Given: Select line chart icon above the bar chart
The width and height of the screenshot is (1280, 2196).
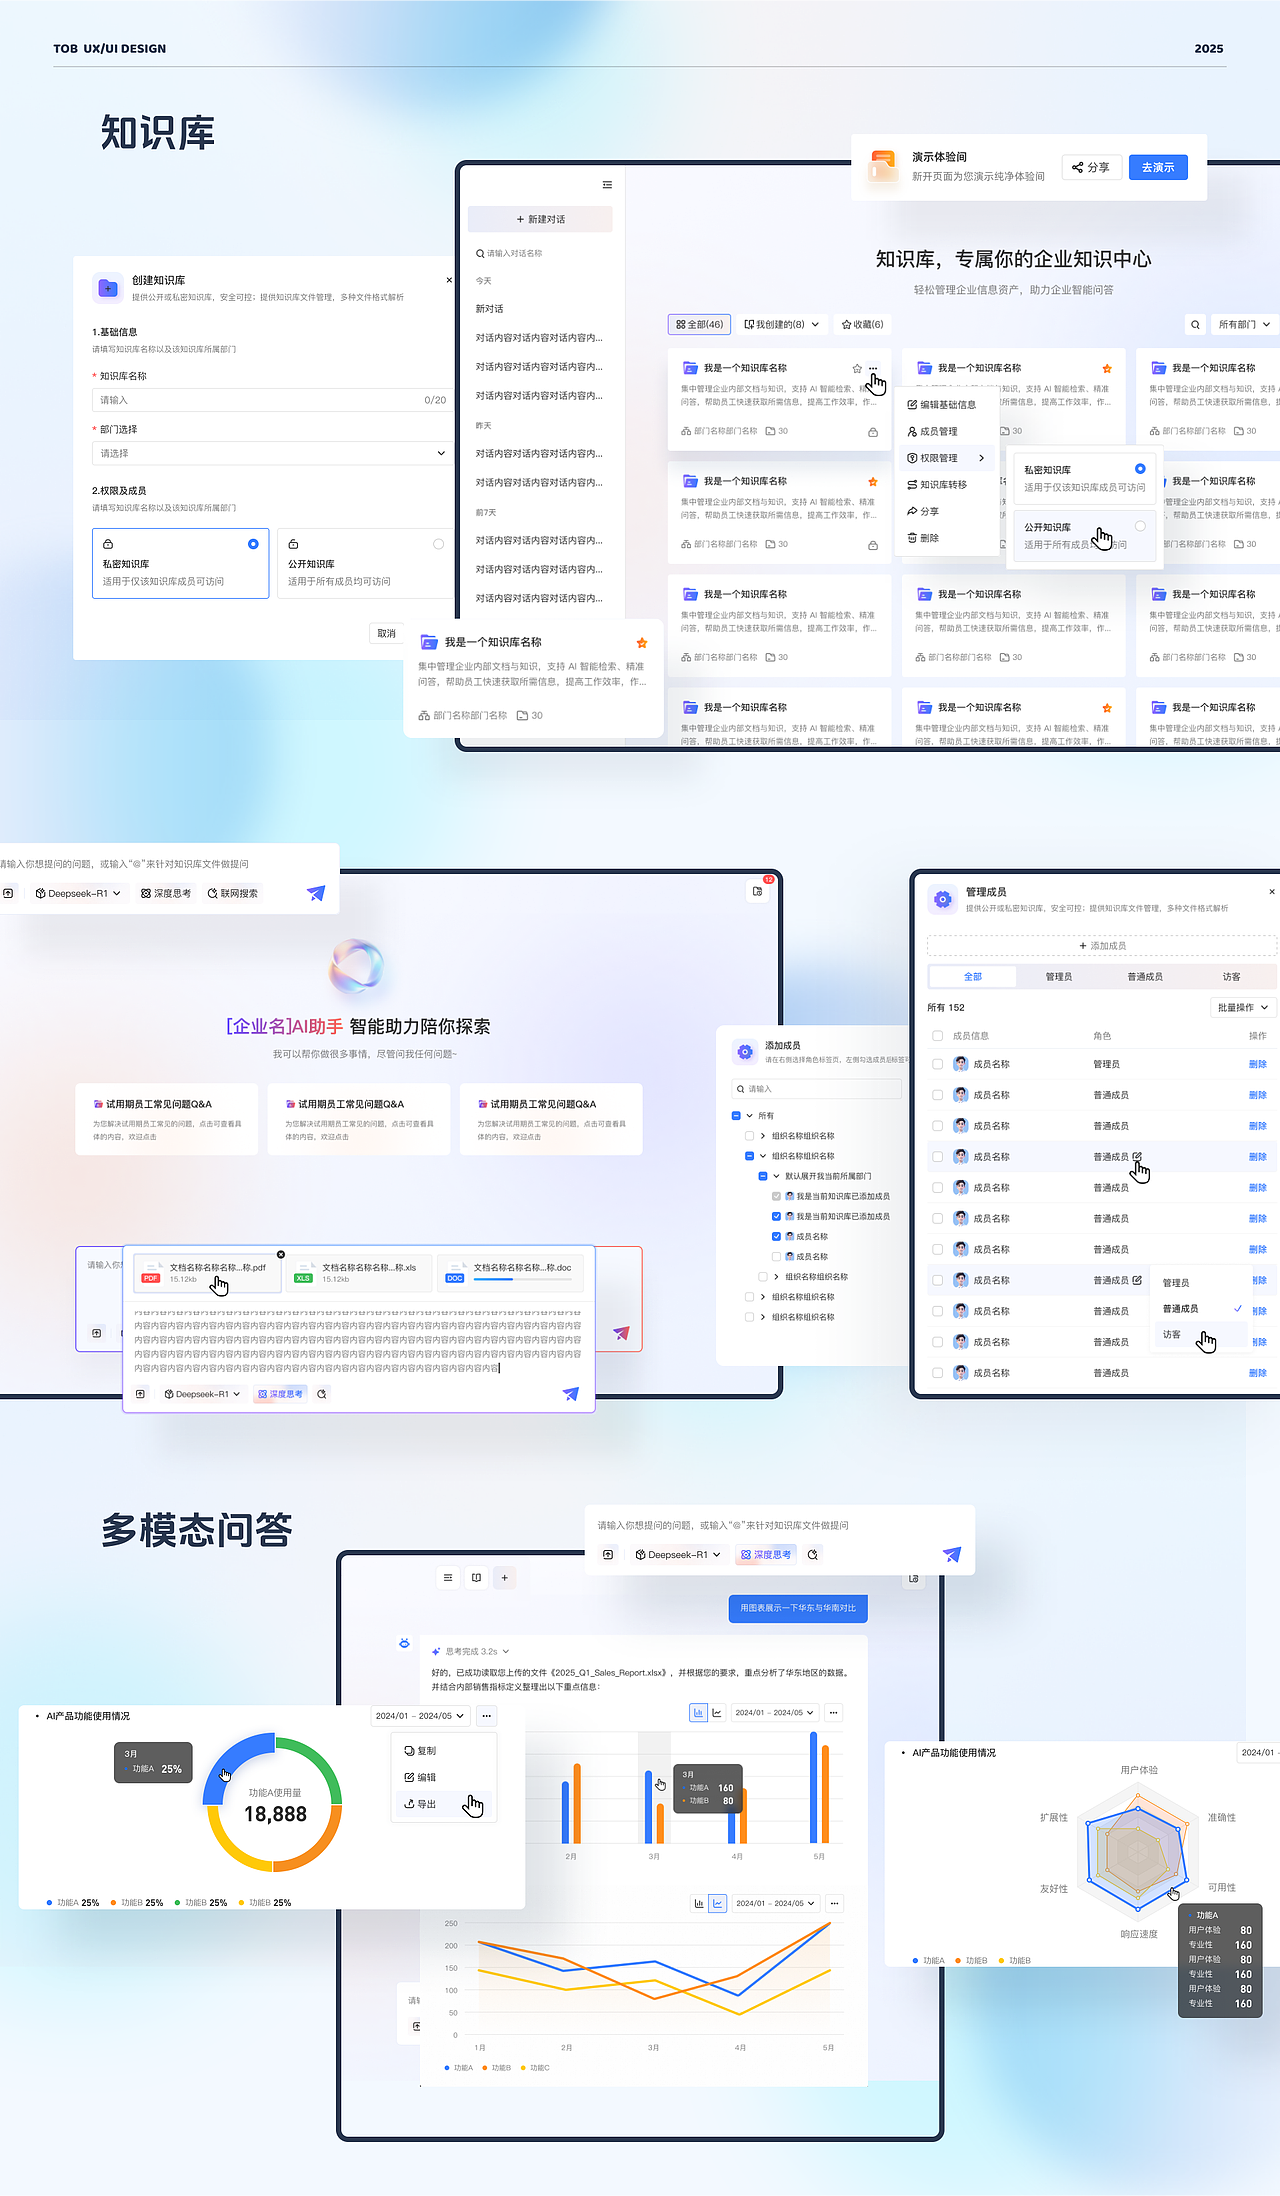Looking at the screenshot, I should [x=717, y=1713].
